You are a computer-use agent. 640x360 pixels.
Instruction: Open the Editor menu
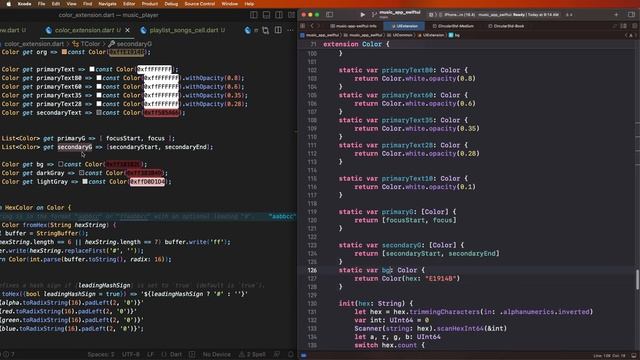[129, 4]
